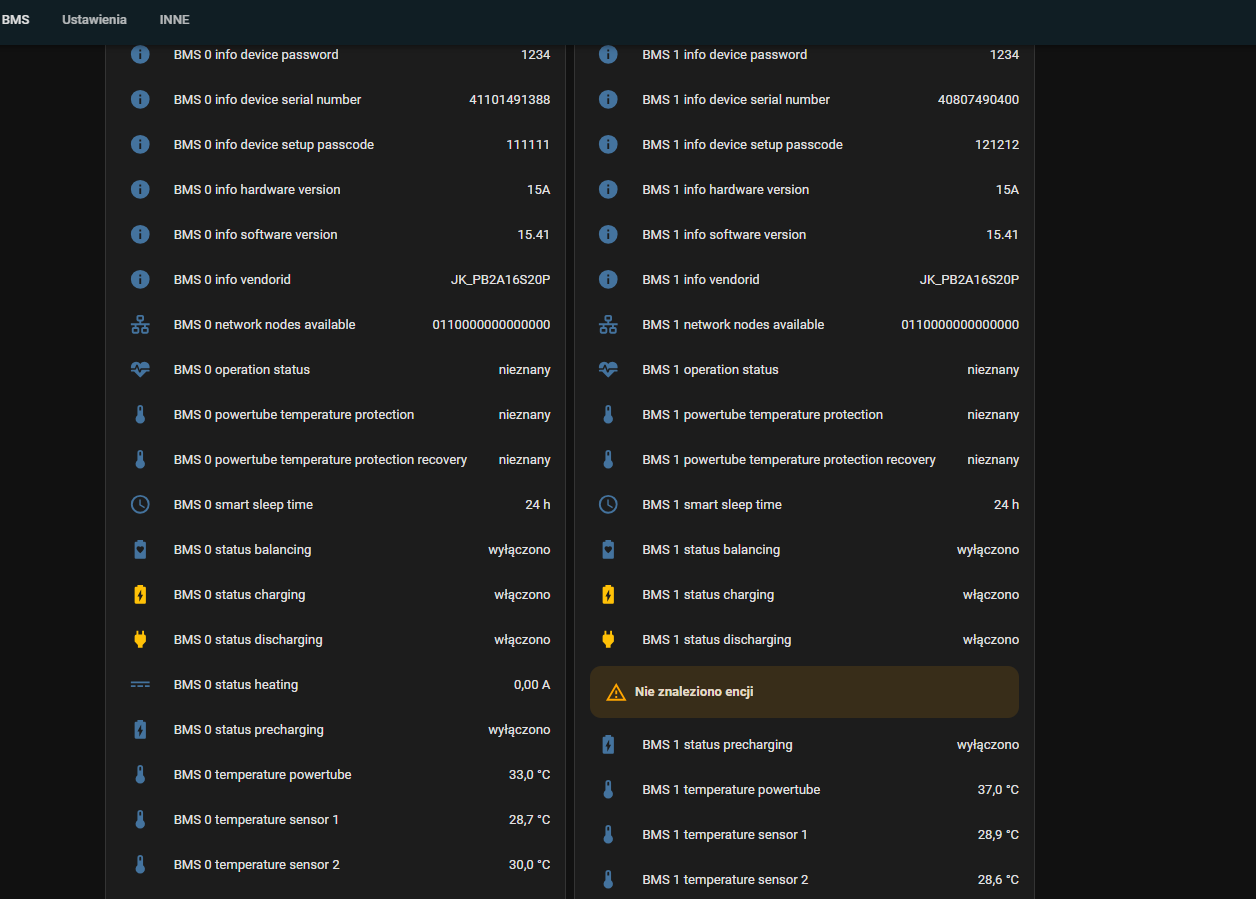Click info icon for BMS 1 vendorid

click(x=608, y=280)
